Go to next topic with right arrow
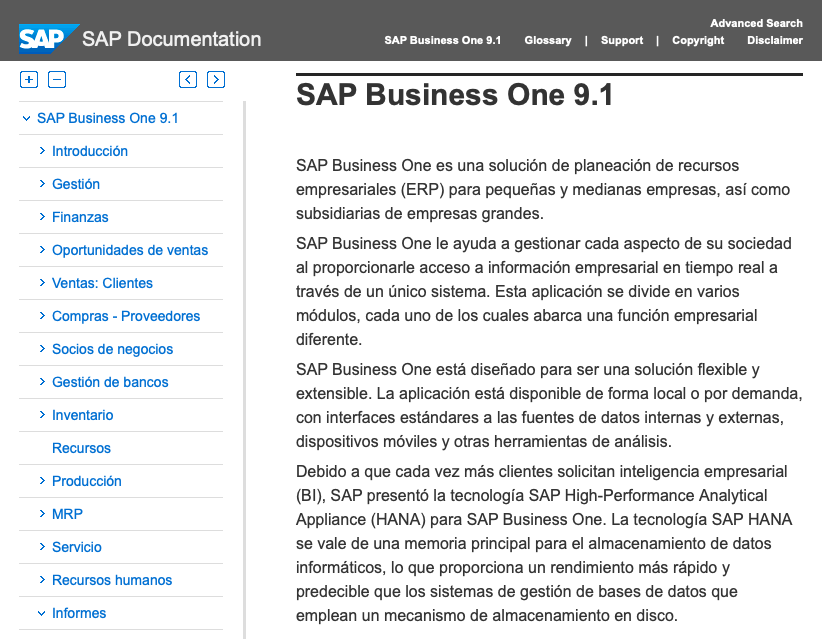822x639 pixels. [216, 80]
